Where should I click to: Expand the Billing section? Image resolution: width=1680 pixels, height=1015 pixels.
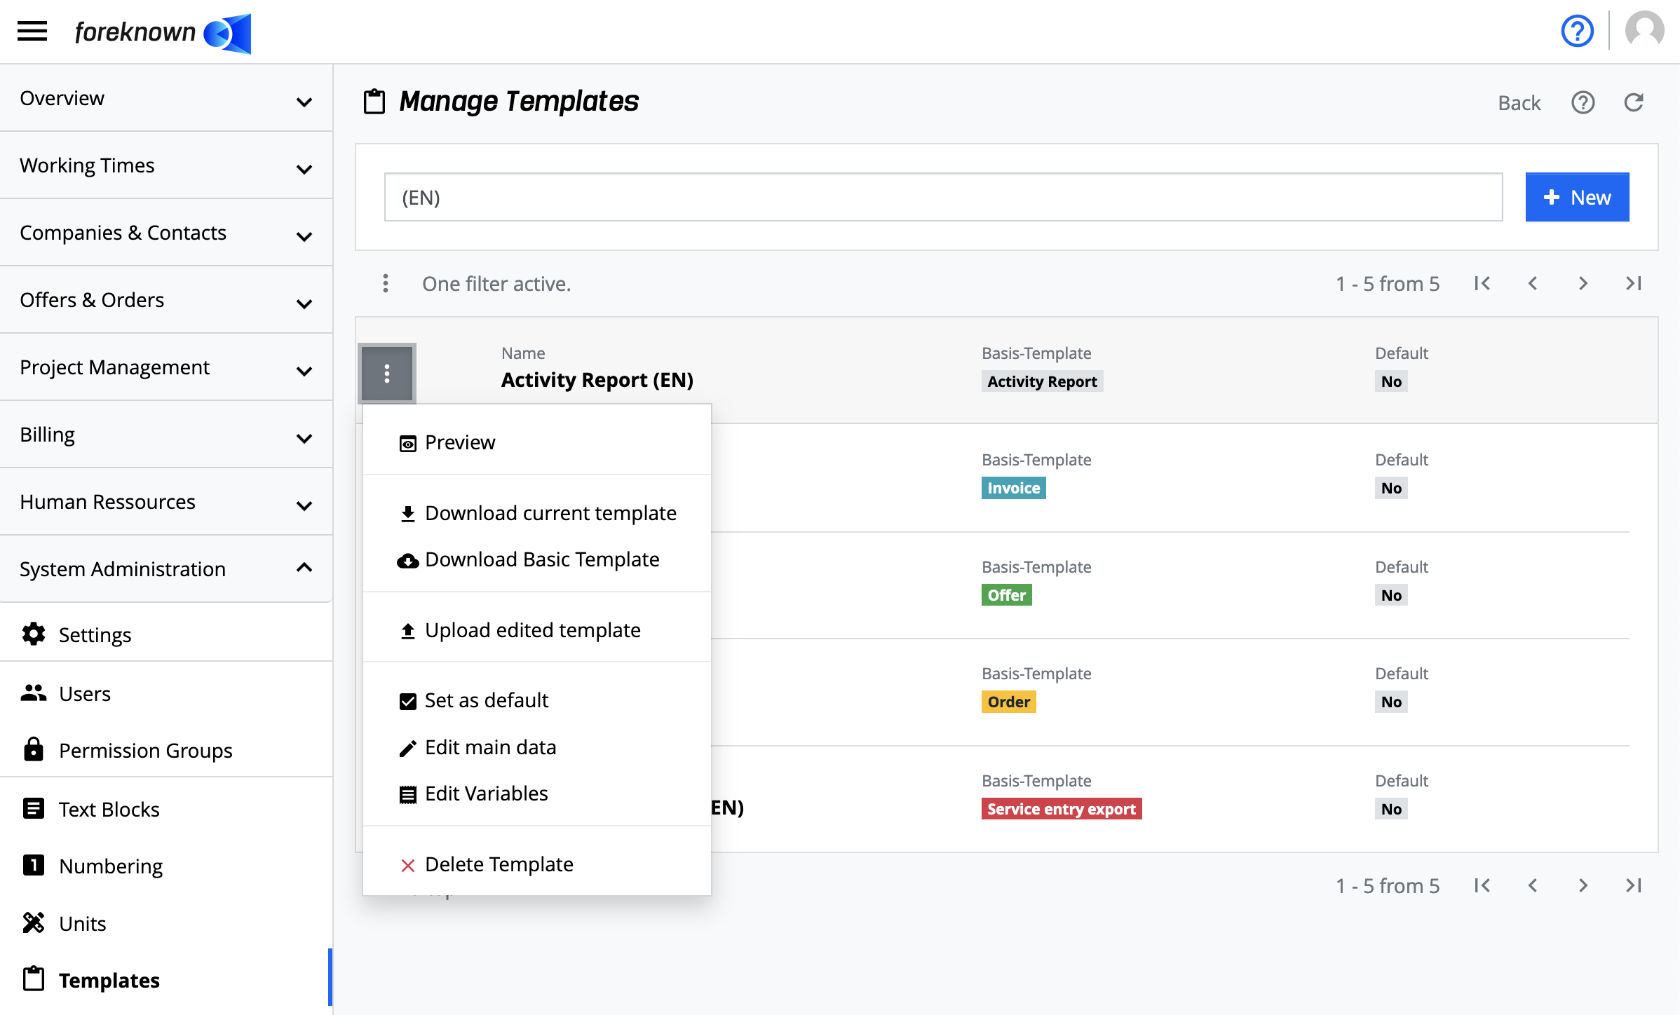(x=166, y=435)
